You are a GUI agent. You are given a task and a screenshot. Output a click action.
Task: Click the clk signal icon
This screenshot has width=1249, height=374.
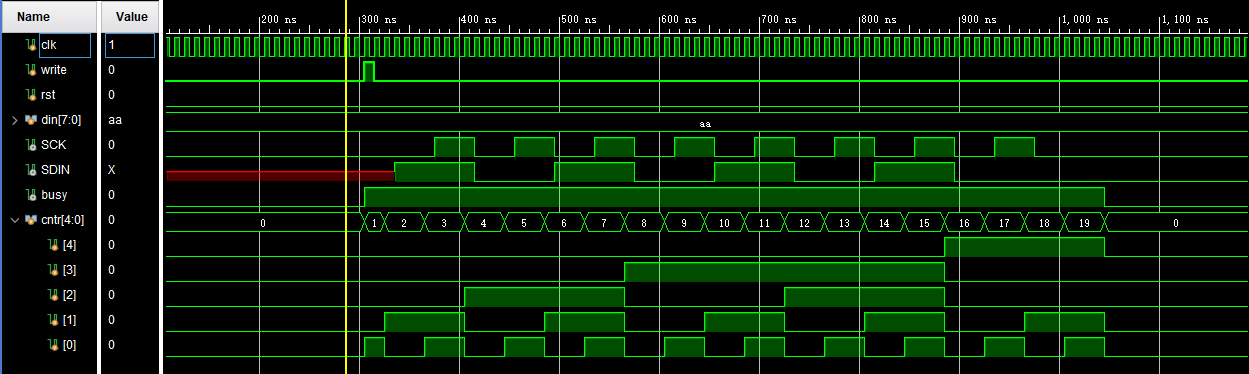tap(32, 45)
